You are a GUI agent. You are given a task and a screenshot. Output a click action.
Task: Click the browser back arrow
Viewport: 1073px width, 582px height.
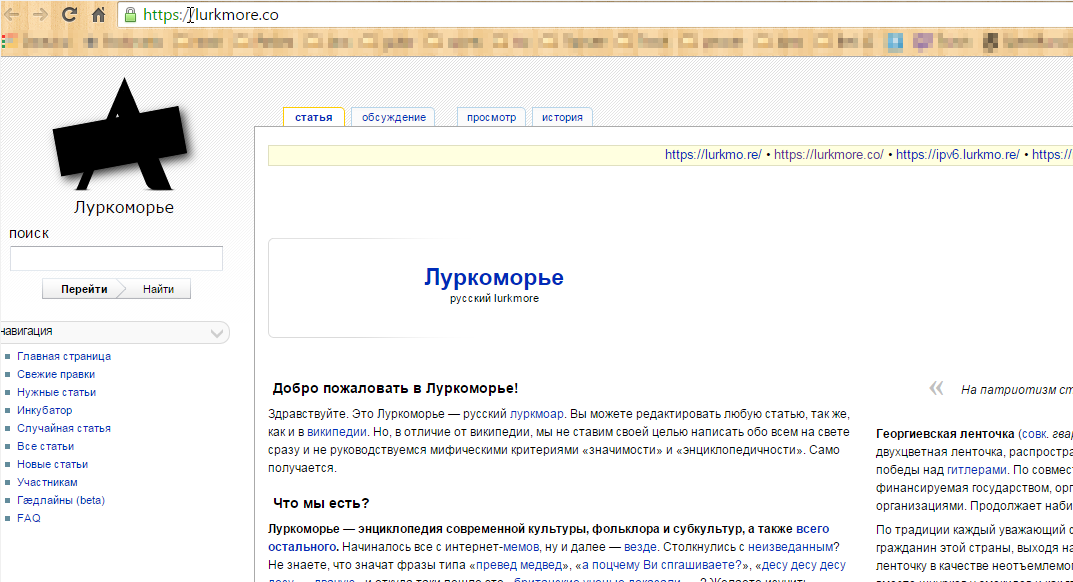(11, 14)
